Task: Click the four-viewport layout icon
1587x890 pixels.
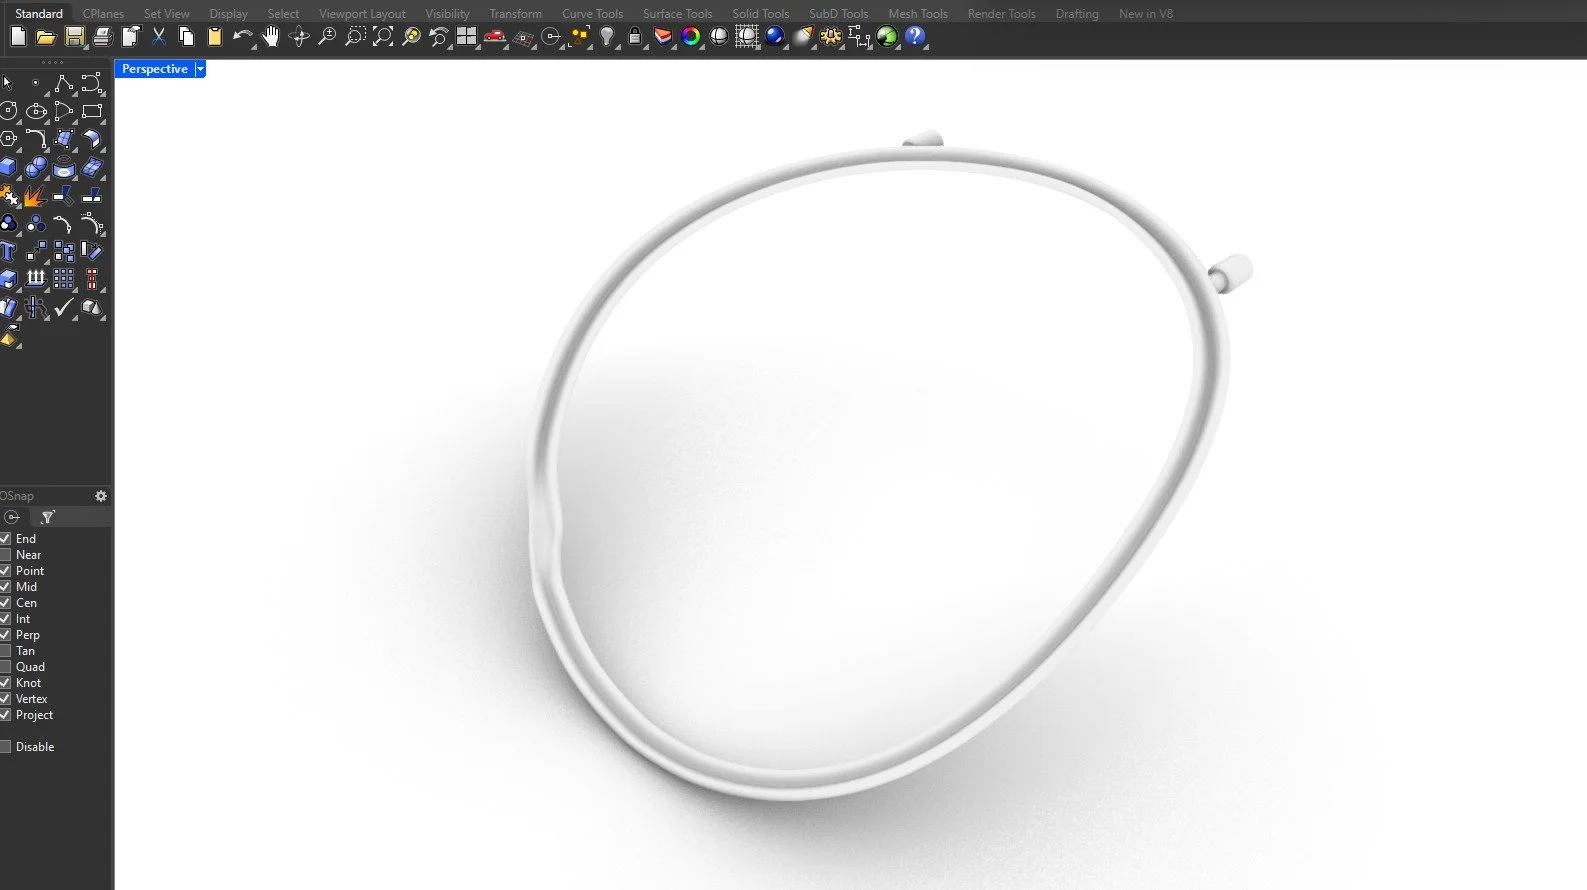Action: 466,37
